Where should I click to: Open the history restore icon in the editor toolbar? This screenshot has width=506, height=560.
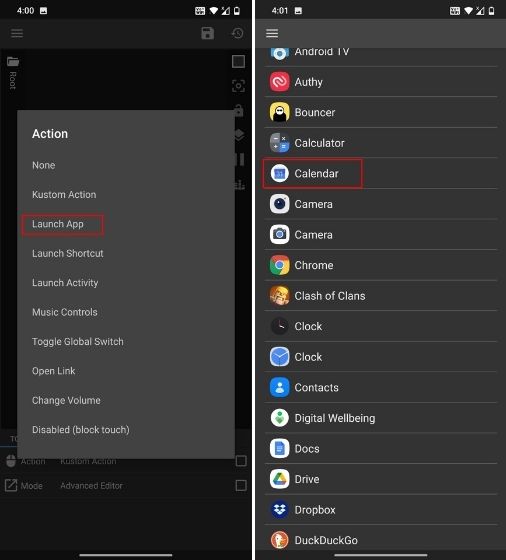coord(237,33)
